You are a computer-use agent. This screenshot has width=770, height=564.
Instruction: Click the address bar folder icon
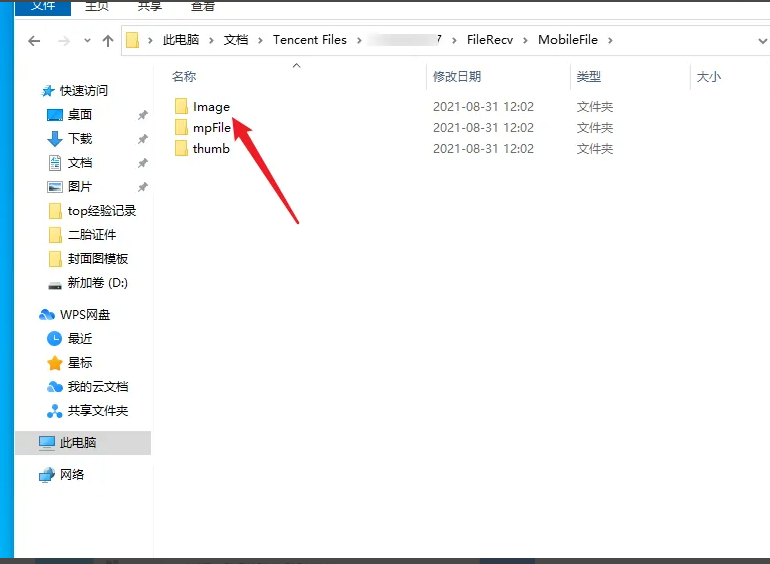133,40
